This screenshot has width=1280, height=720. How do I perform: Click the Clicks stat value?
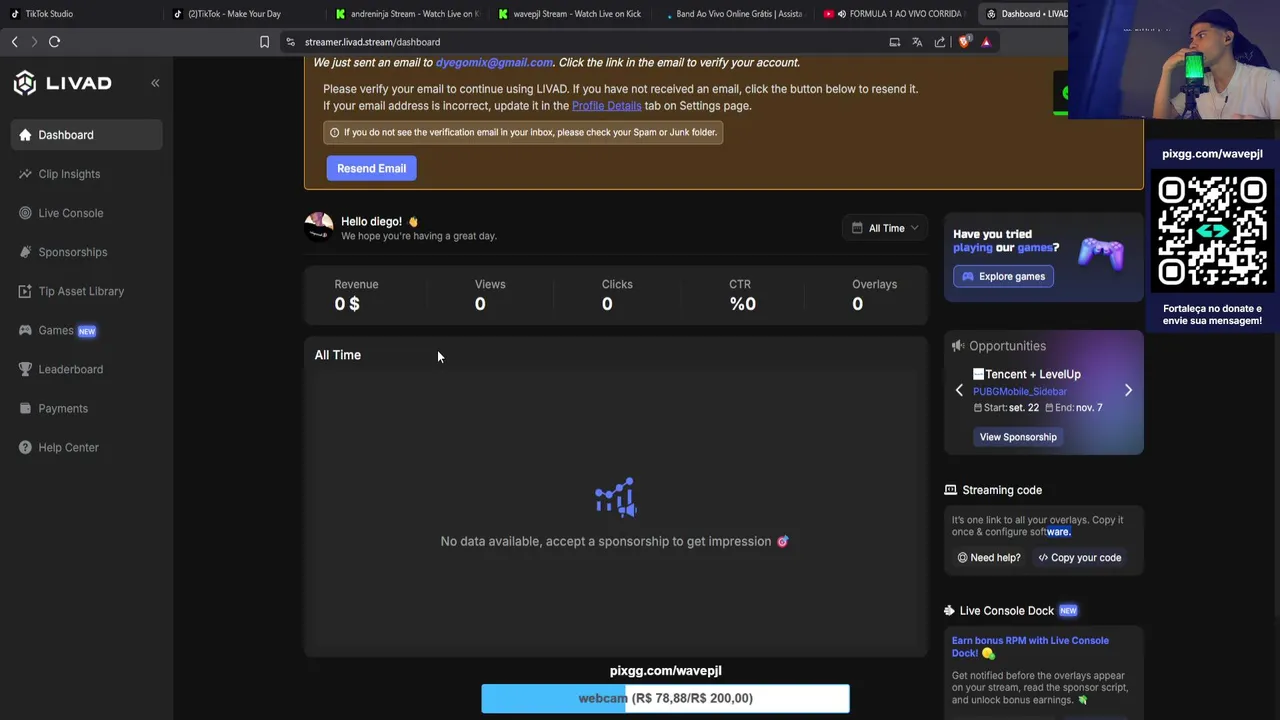(607, 304)
